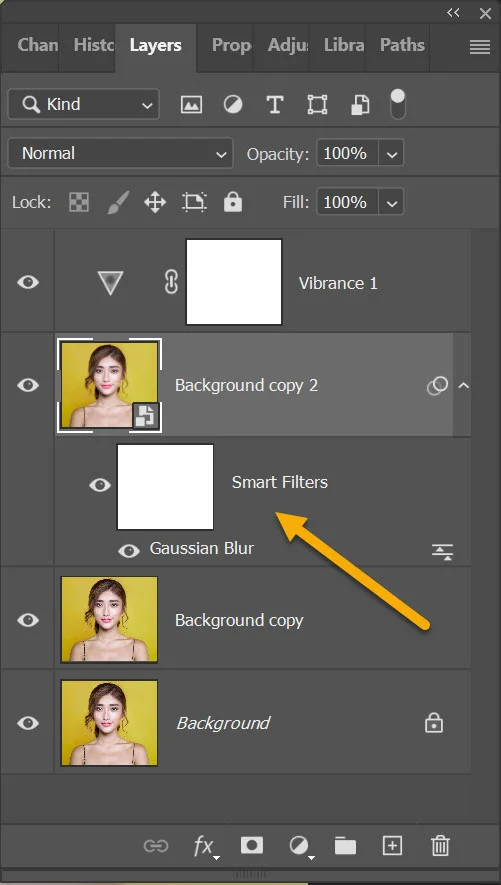Click the Background layer thumbnail
The image size is (501, 885).
(x=109, y=723)
